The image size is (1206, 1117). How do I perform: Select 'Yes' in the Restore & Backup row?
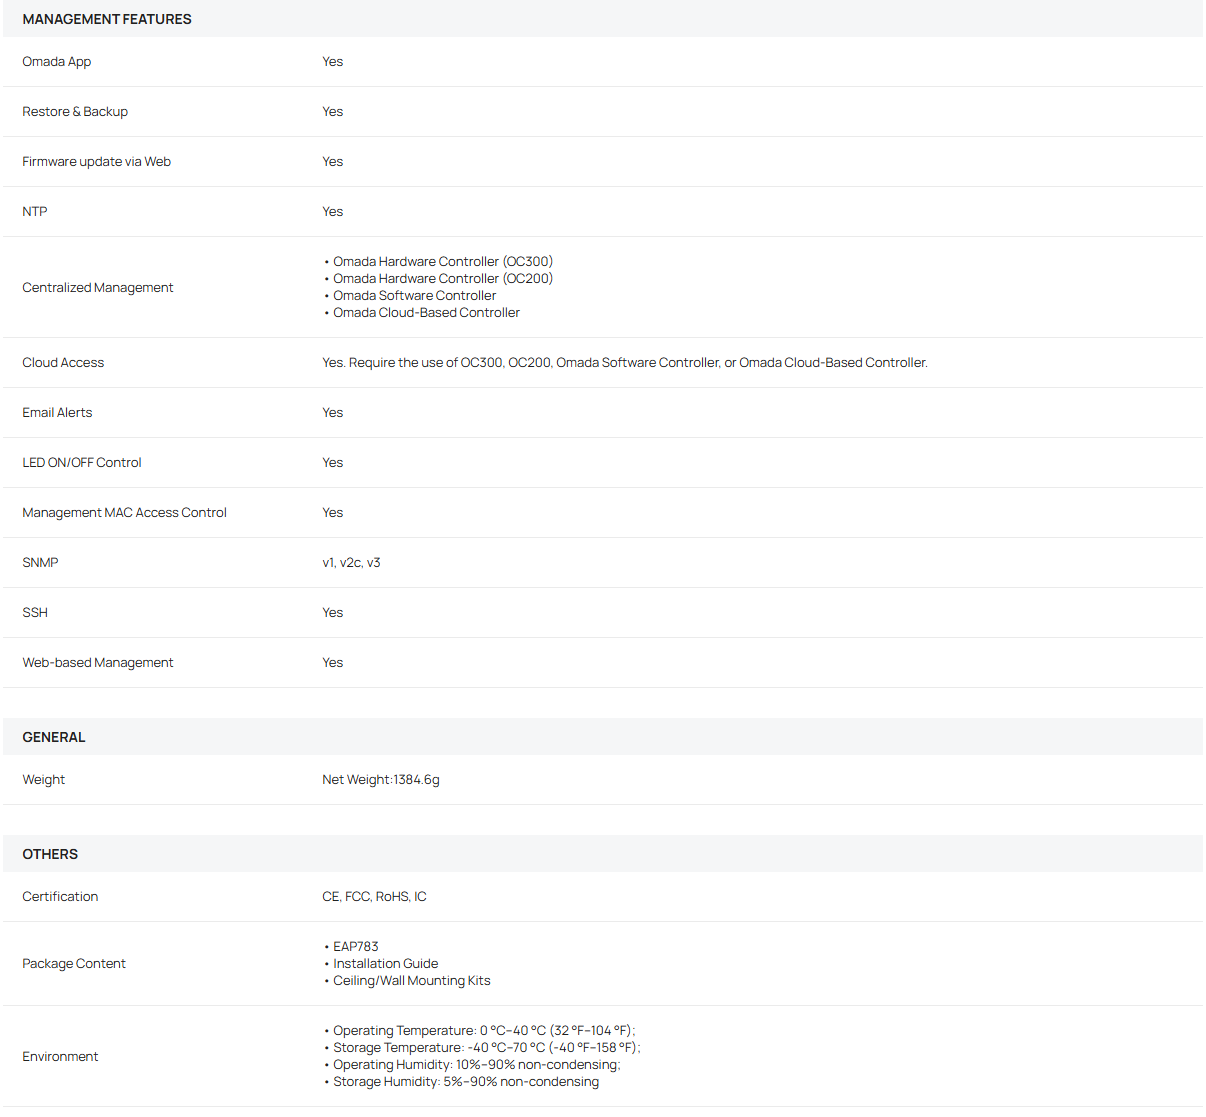pyautogui.click(x=333, y=112)
